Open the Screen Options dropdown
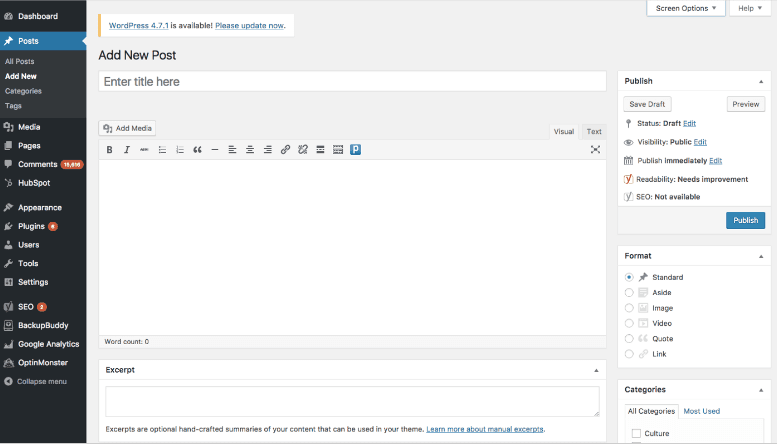777x444 pixels. [x=686, y=8]
